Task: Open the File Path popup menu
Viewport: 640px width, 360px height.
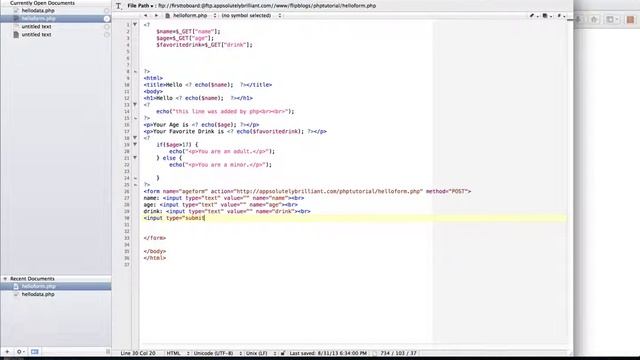Action: [x=140, y=6]
